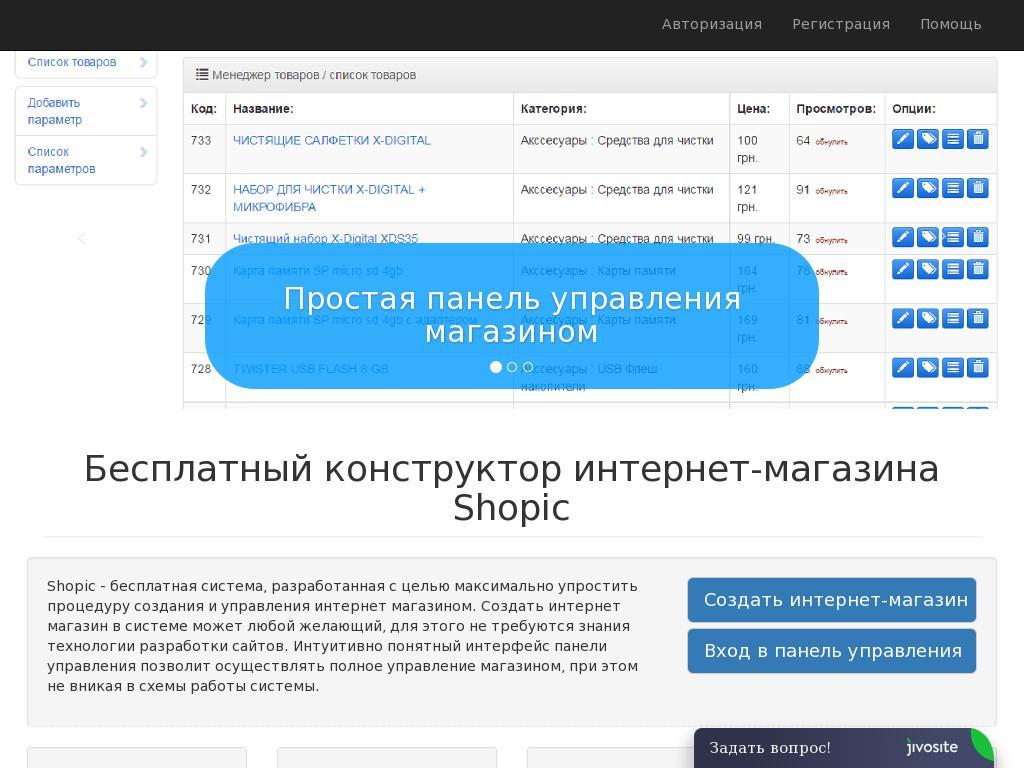Viewport: 1024px width, 768px height.
Task: Click the Менеджер товаров list icon header
Action: click(202, 74)
